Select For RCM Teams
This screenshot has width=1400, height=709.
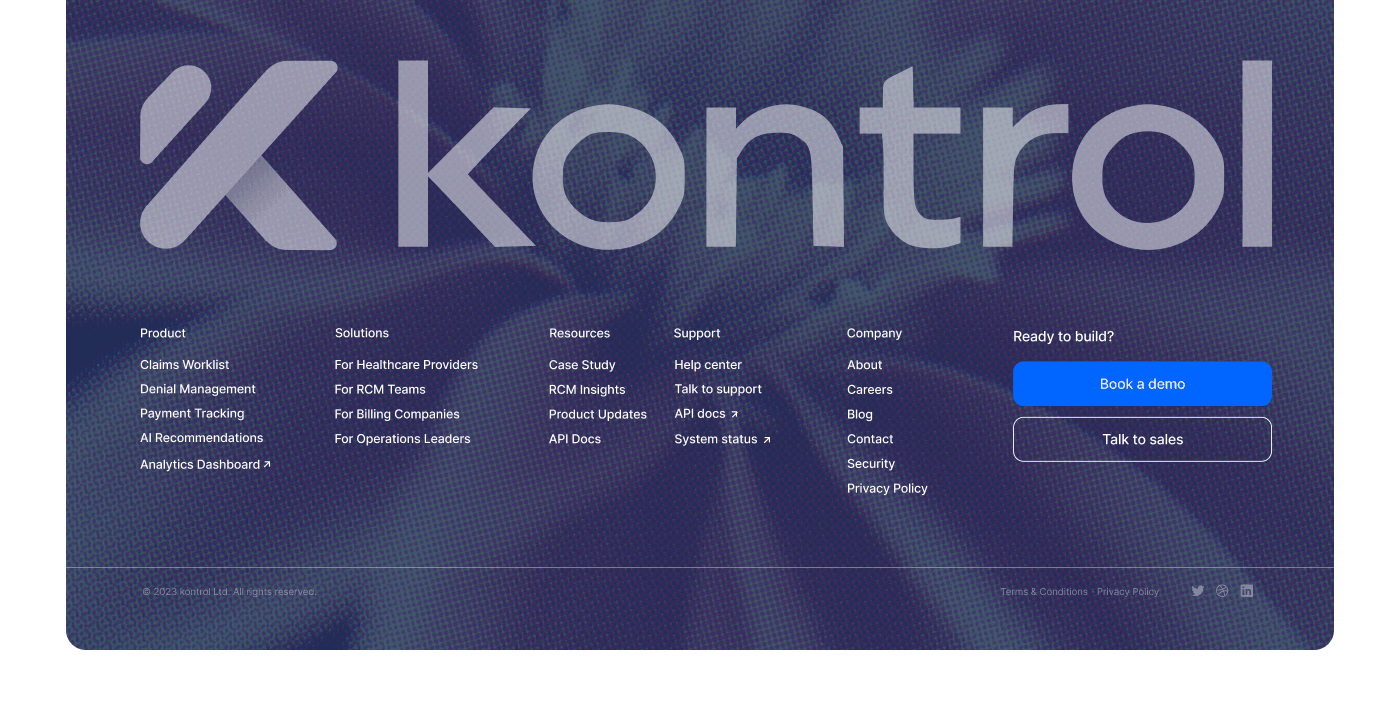pyautogui.click(x=380, y=389)
